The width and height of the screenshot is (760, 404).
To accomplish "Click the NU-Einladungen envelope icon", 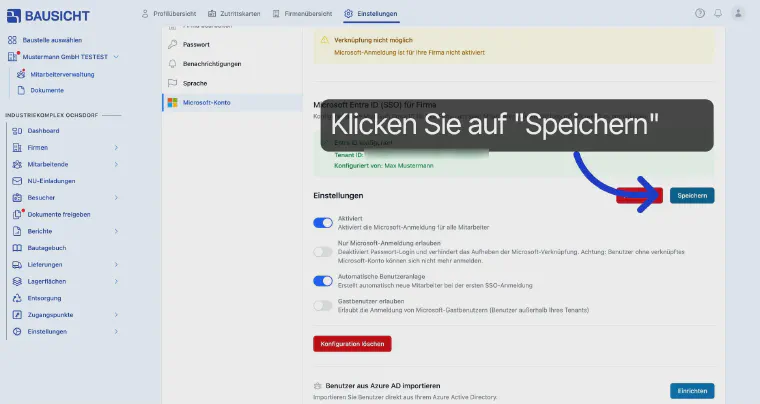I will pyautogui.click(x=17, y=181).
